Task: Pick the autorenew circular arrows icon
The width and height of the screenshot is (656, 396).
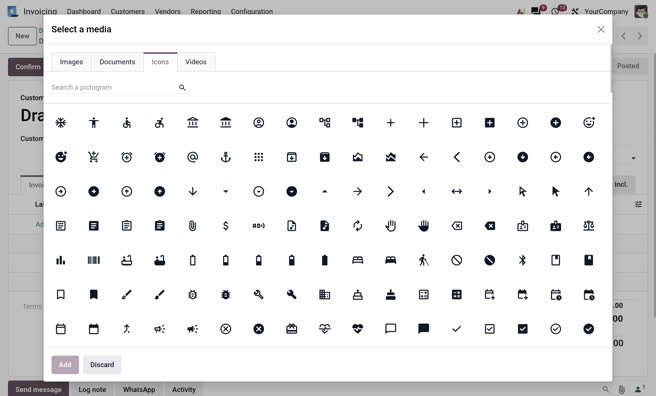Action: [x=357, y=226]
